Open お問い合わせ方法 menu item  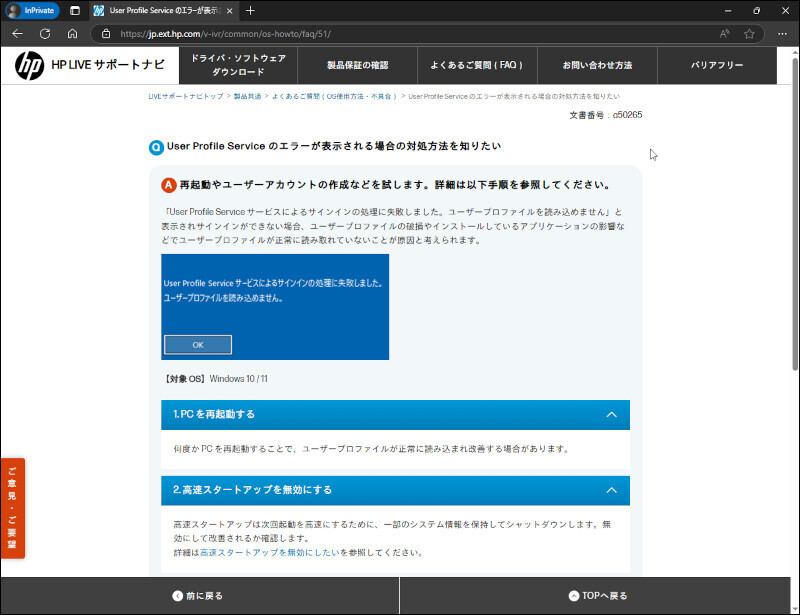point(597,65)
